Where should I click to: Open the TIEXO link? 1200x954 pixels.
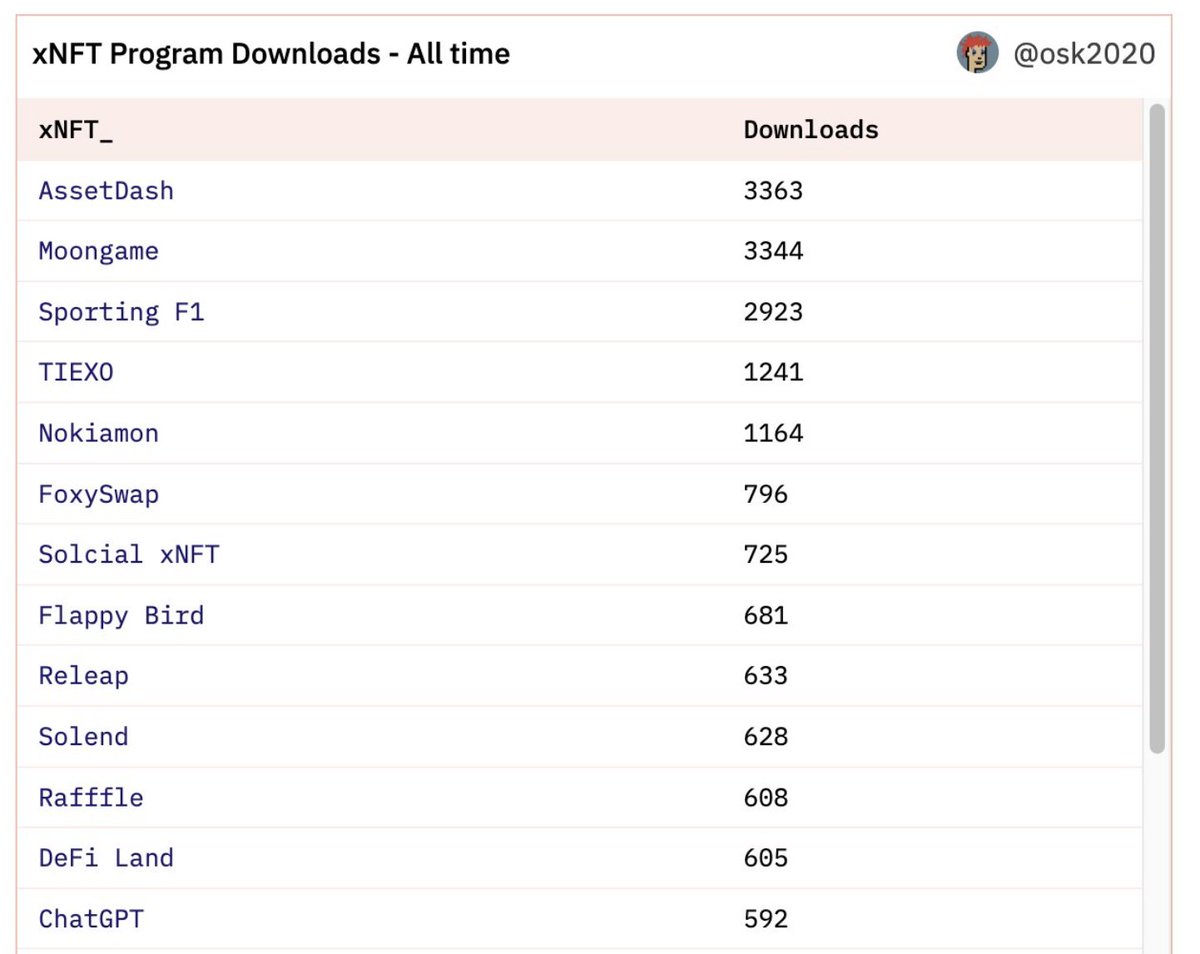(74, 373)
